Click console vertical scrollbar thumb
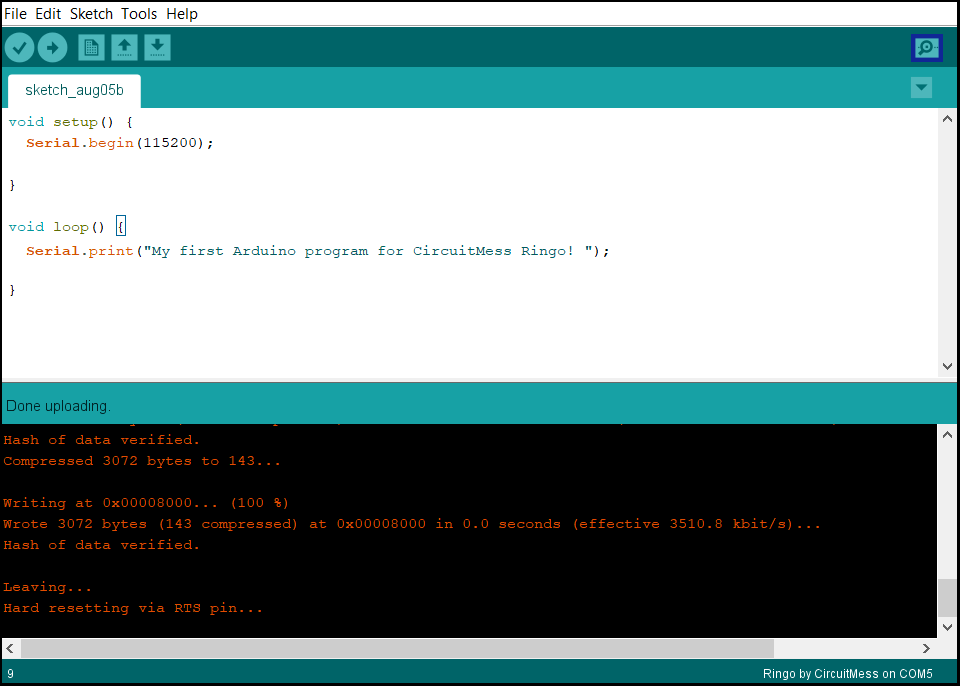This screenshot has height=686, width=960. (947, 598)
